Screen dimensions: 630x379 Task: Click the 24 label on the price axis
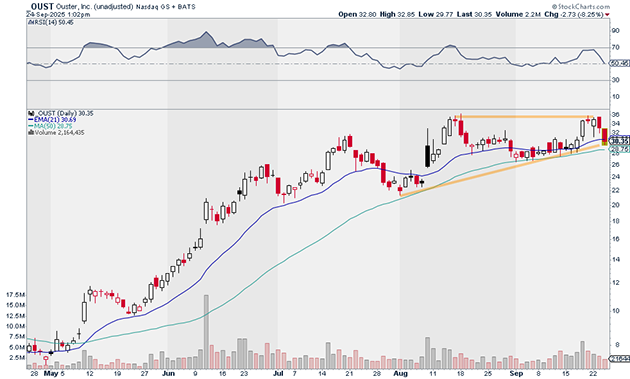[x=615, y=176]
